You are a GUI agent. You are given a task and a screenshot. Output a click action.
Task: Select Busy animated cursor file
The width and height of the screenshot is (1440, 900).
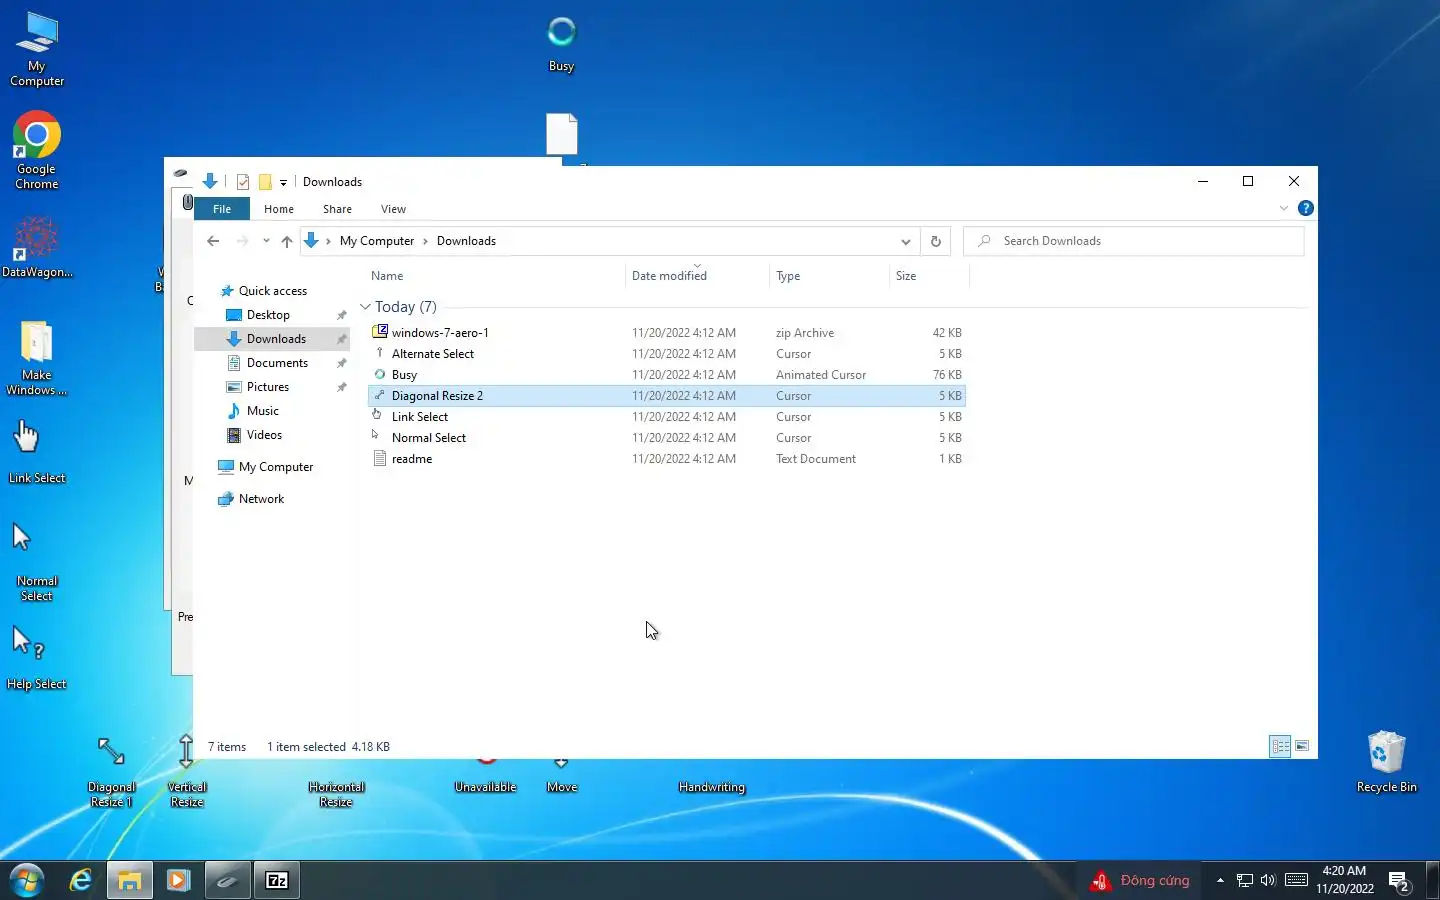point(666,375)
